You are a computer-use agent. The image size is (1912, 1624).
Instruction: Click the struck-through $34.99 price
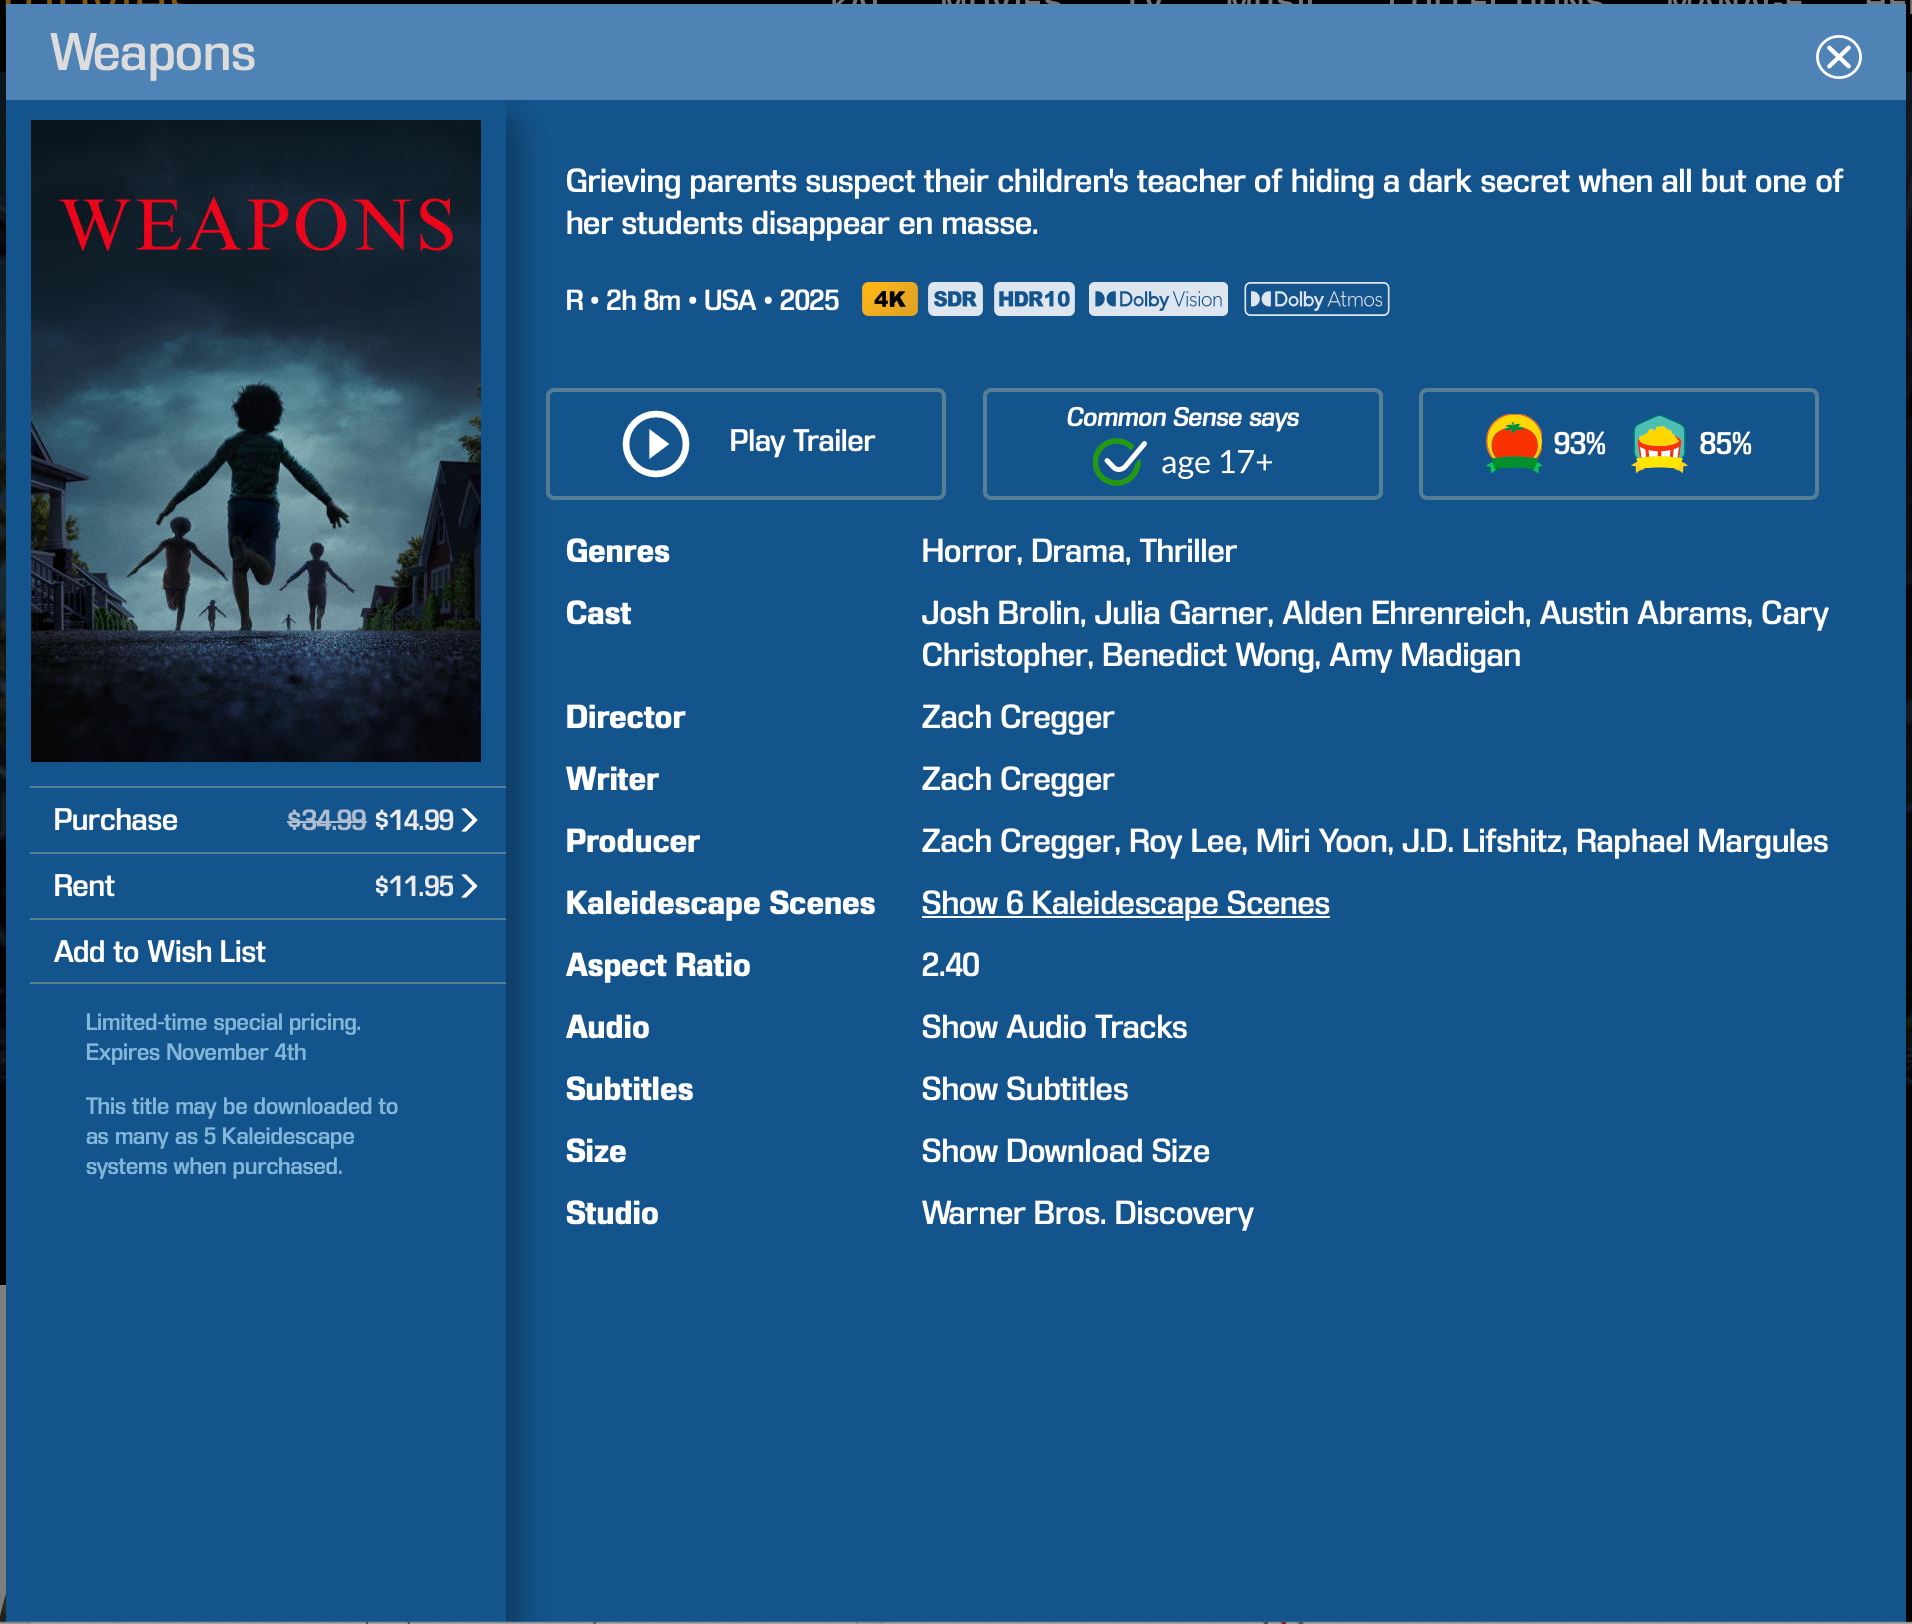(x=326, y=820)
